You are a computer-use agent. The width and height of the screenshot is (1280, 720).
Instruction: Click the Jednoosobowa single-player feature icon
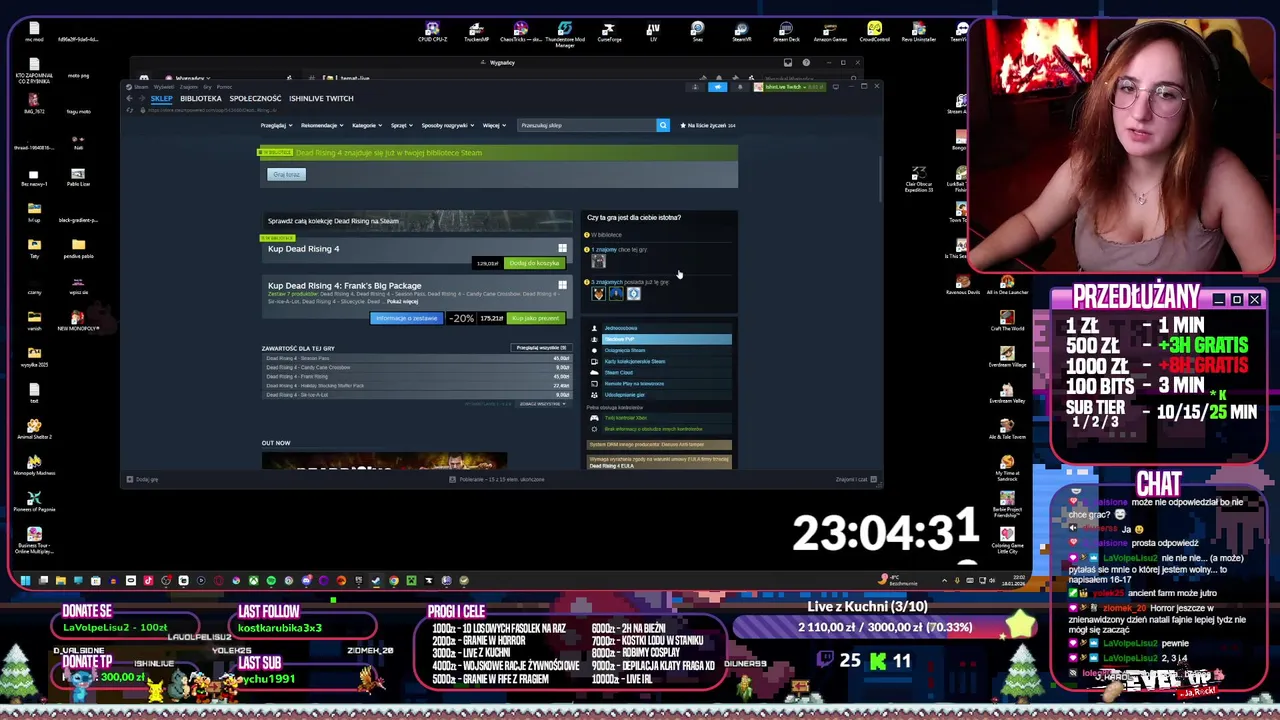(x=594, y=328)
